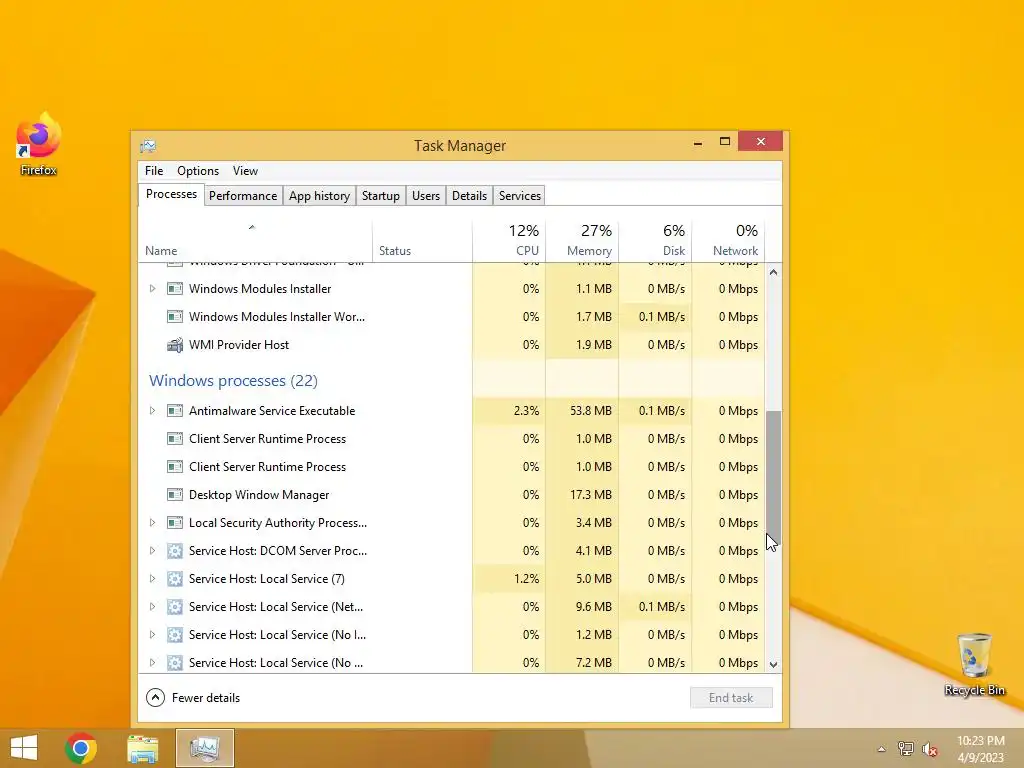The height and width of the screenshot is (768, 1024).
Task: Expand Service Host: Local Service (No I...
Action: click(x=152, y=635)
